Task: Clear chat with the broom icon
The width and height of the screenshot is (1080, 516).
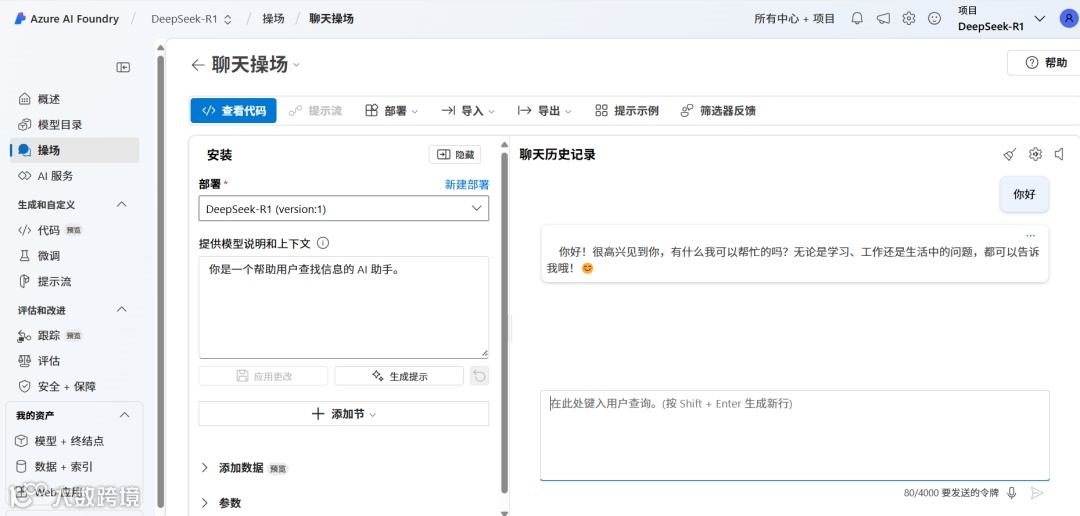Action: (x=1010, y=154)
